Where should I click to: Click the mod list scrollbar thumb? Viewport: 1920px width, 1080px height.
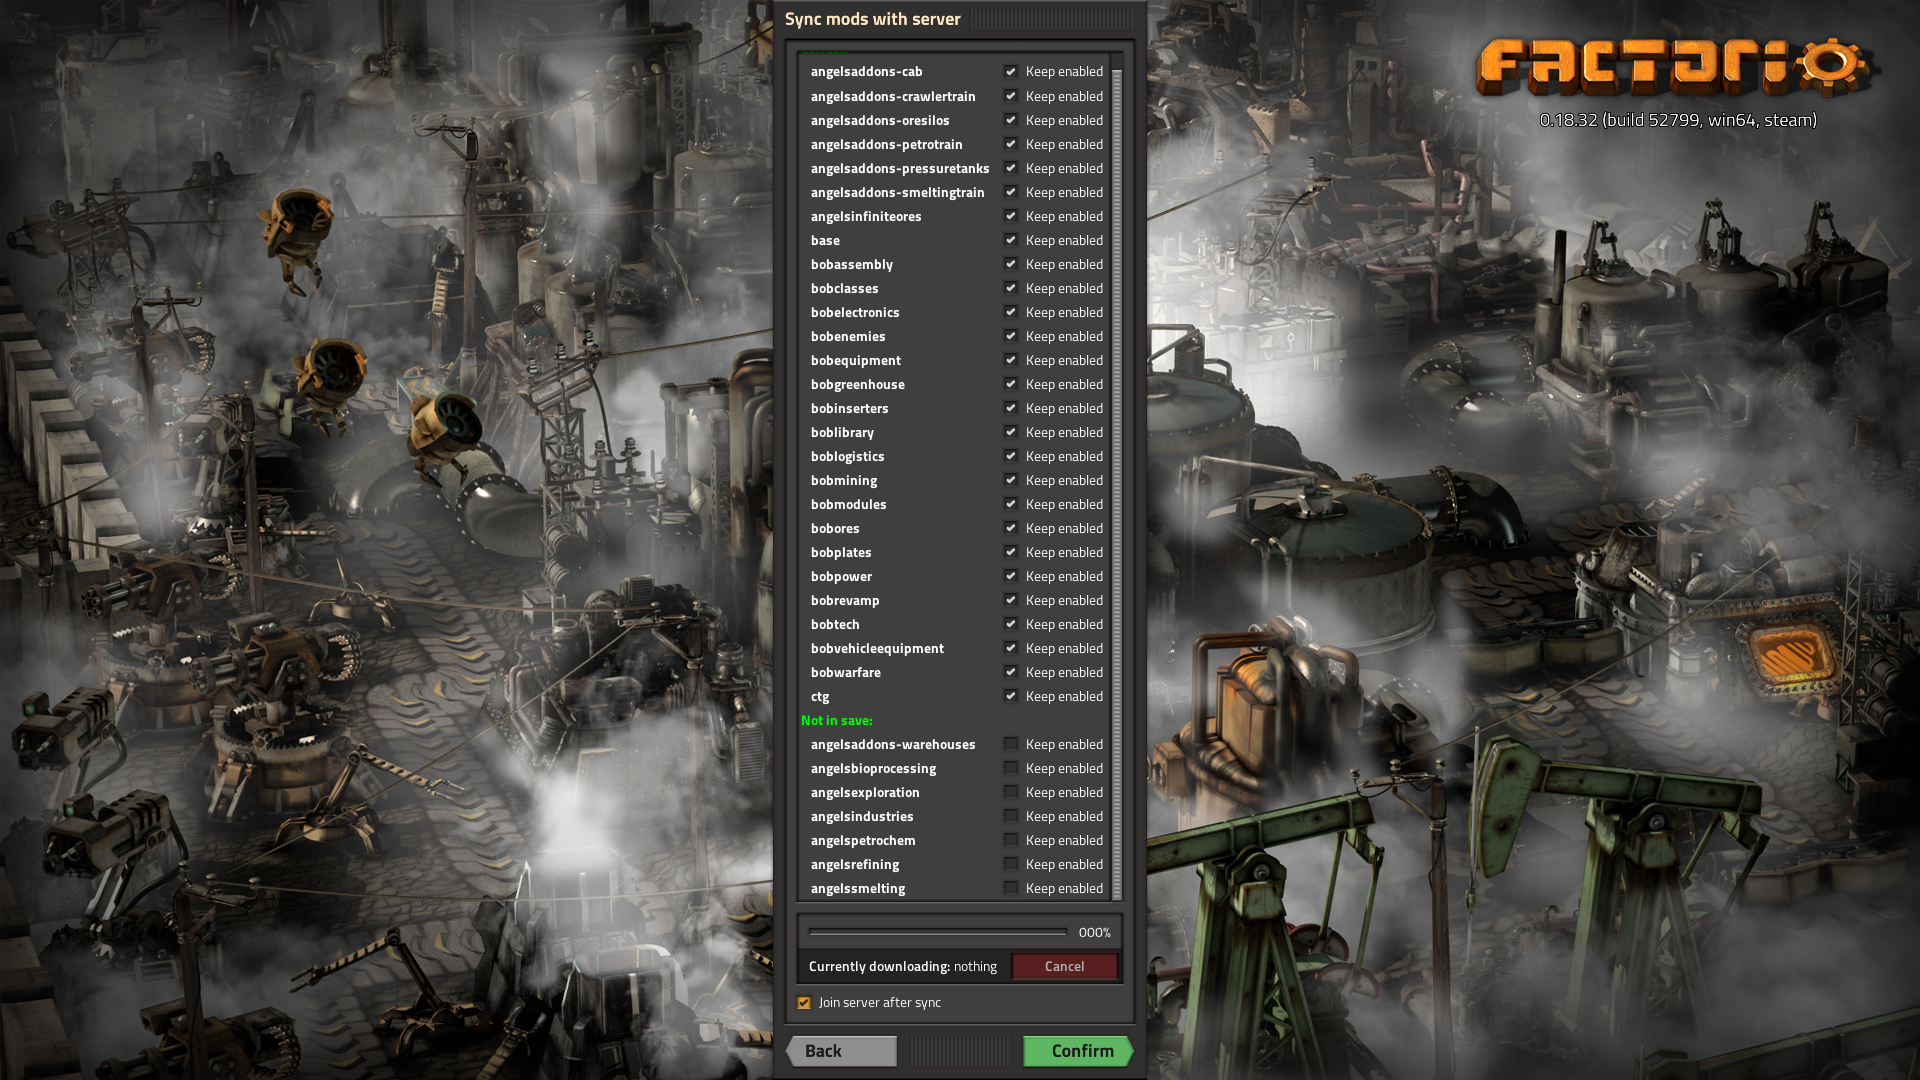1117,484
